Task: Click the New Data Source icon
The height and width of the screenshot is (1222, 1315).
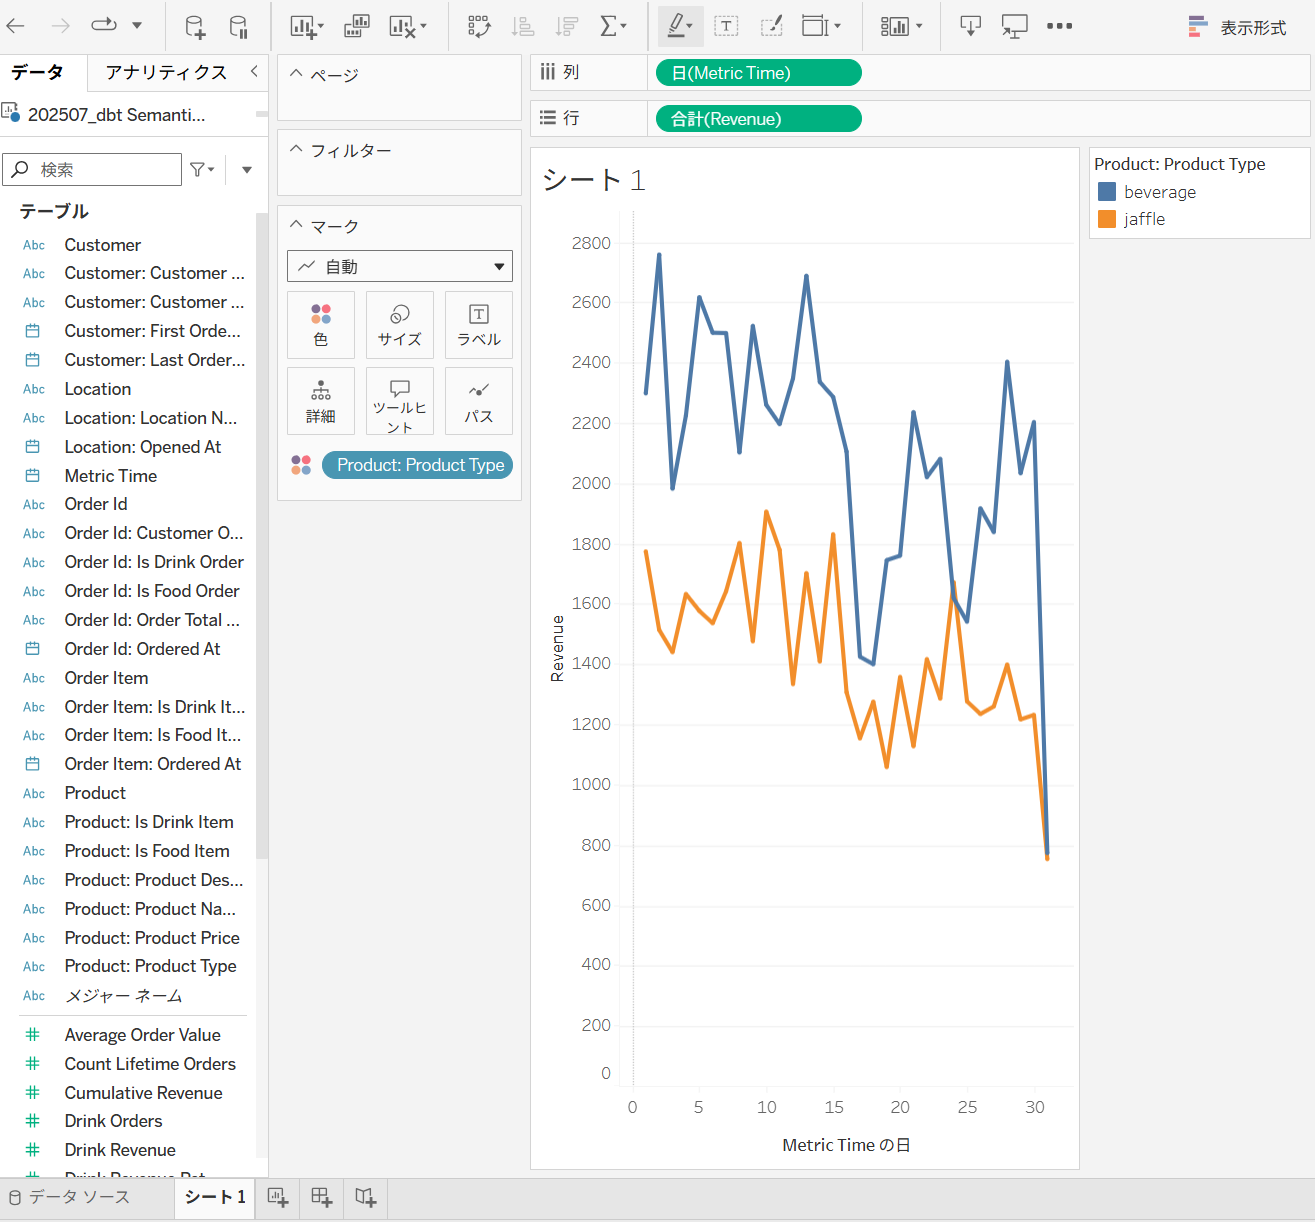Action: click(x=195, y=26)
